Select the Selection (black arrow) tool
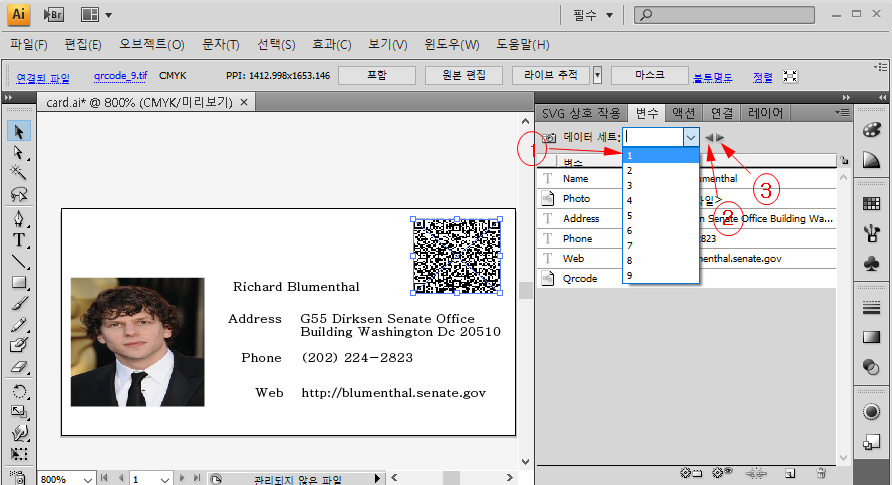This screenshot has width=892, height=485. [x=18, y=131]
